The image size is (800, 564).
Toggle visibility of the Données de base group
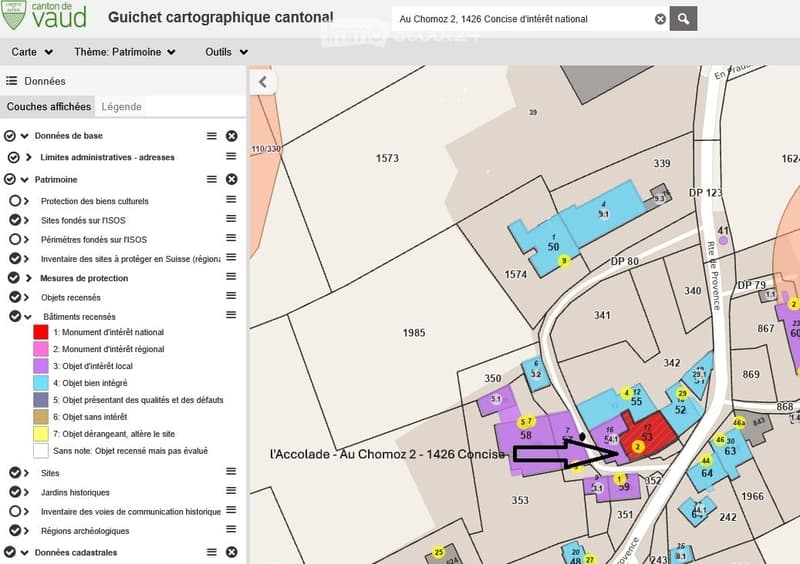(x=9, y=136)
